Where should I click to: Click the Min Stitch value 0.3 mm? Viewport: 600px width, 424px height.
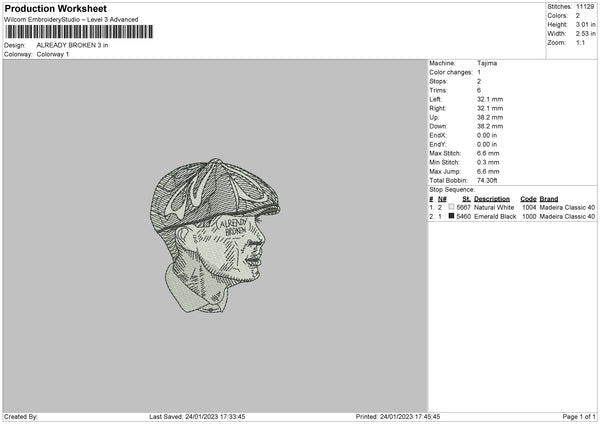point(488,162)
